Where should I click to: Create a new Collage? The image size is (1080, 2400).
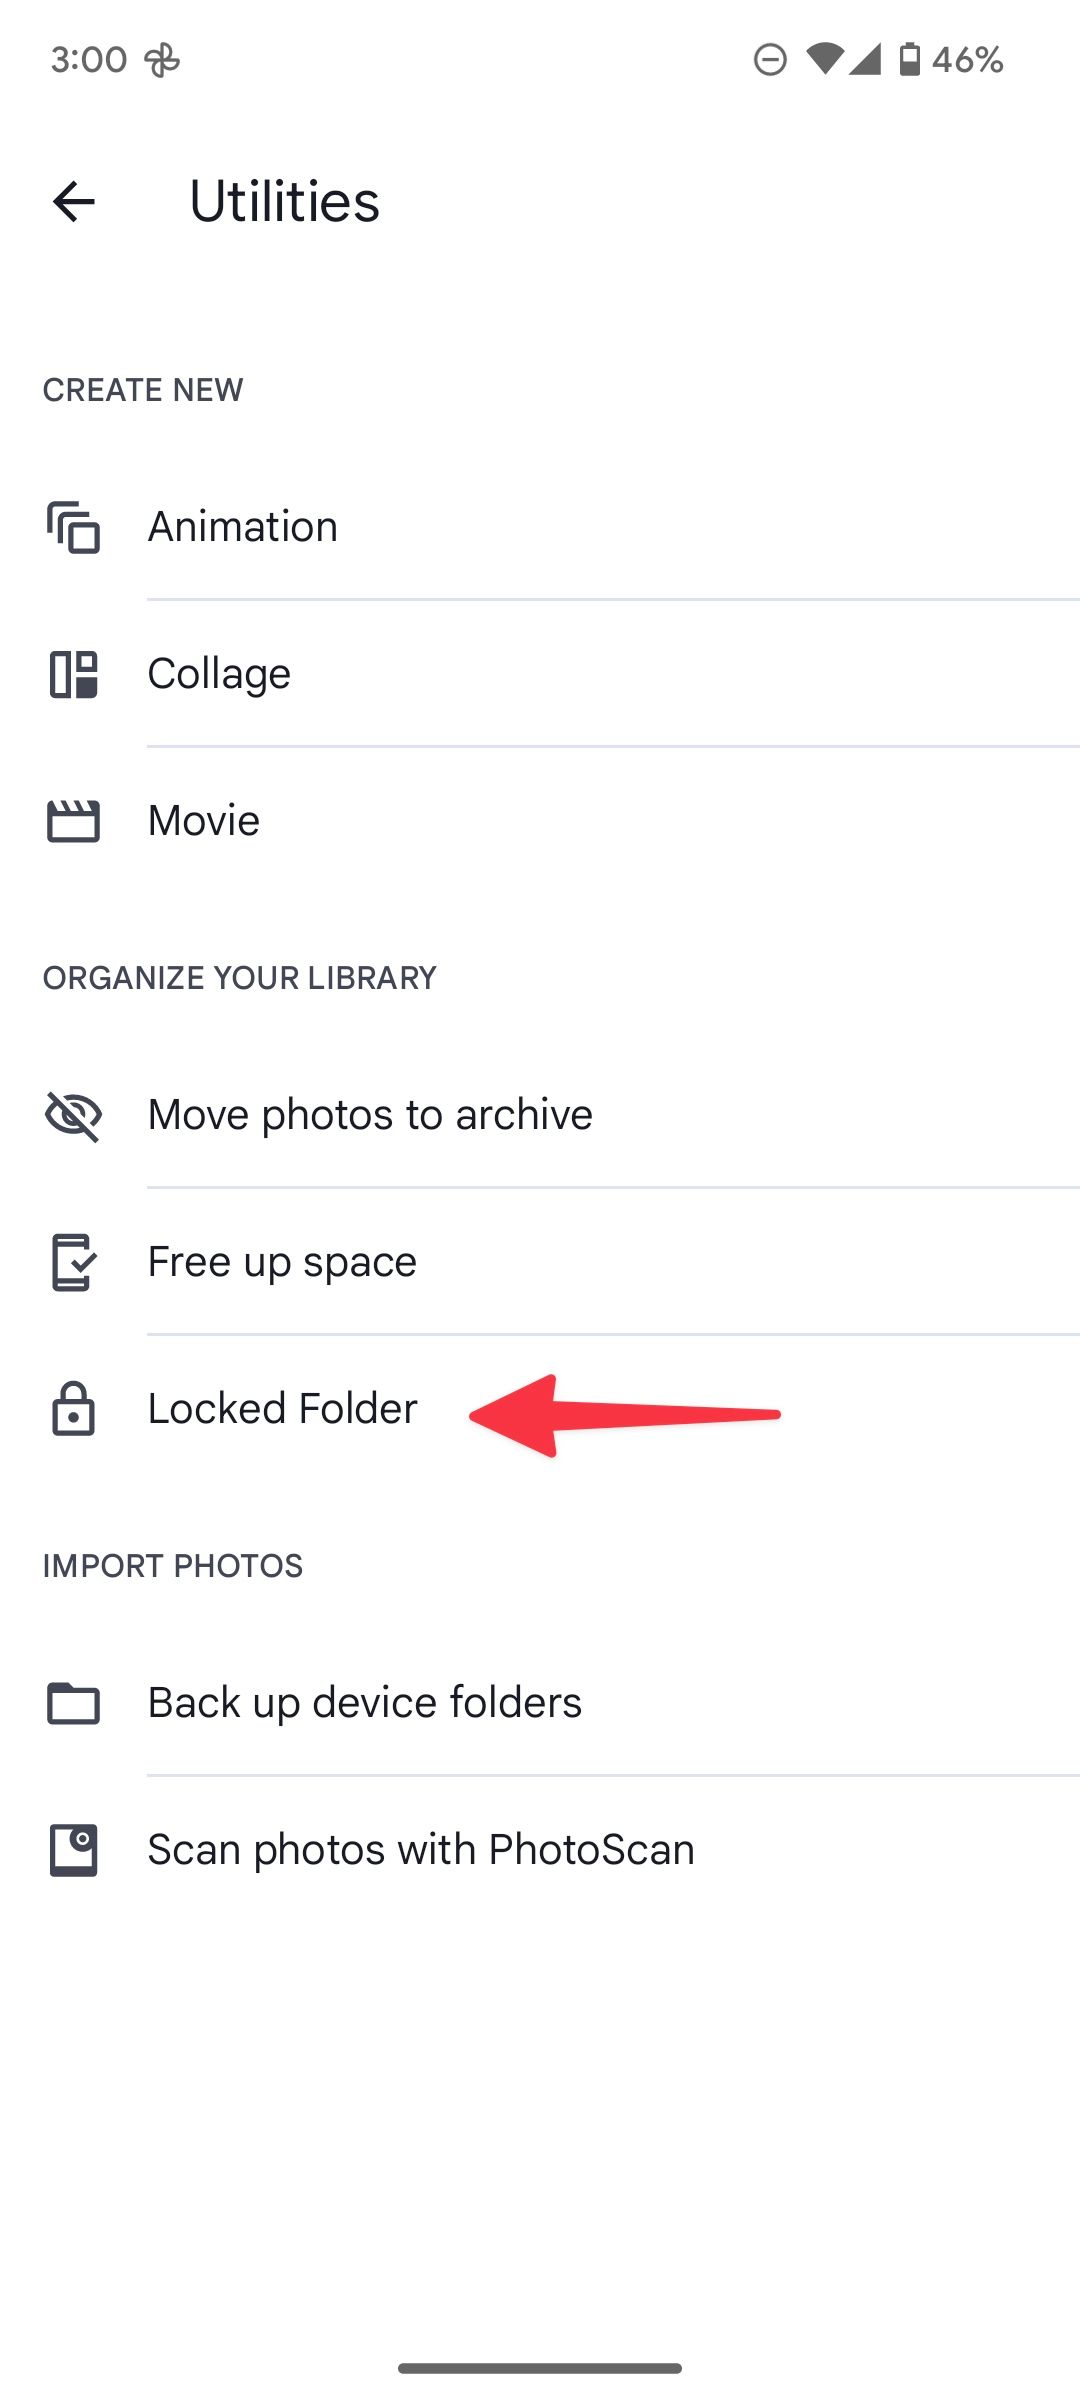point(219,673)
